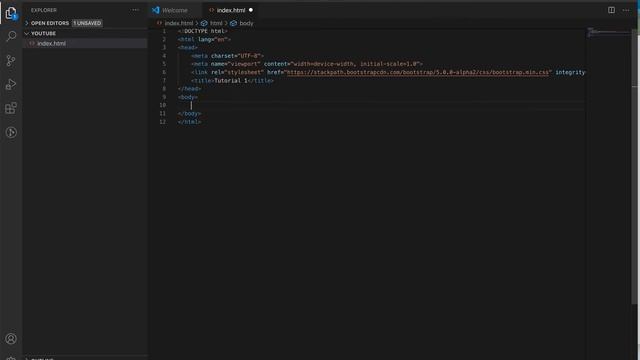Image resolution: width=640 pixels, height=360 pixels.
Task: Open the Bootstrap CDN stylesheet link
Action: pos(418,72)
